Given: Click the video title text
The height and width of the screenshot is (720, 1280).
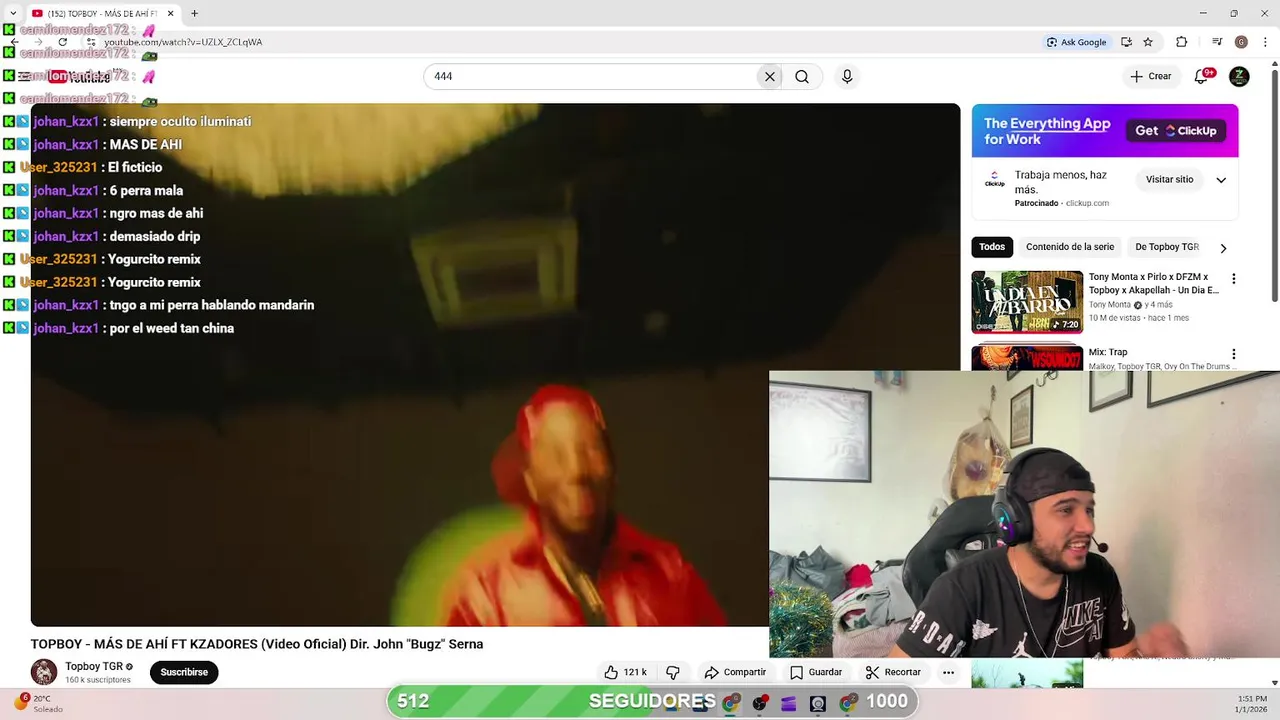Looking at the screenshot, I should coord(257,644).
